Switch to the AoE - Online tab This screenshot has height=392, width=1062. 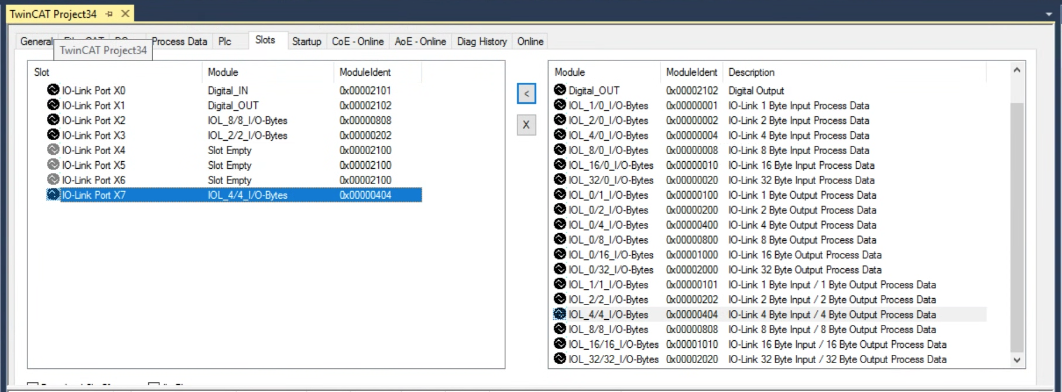coord(421,41)
